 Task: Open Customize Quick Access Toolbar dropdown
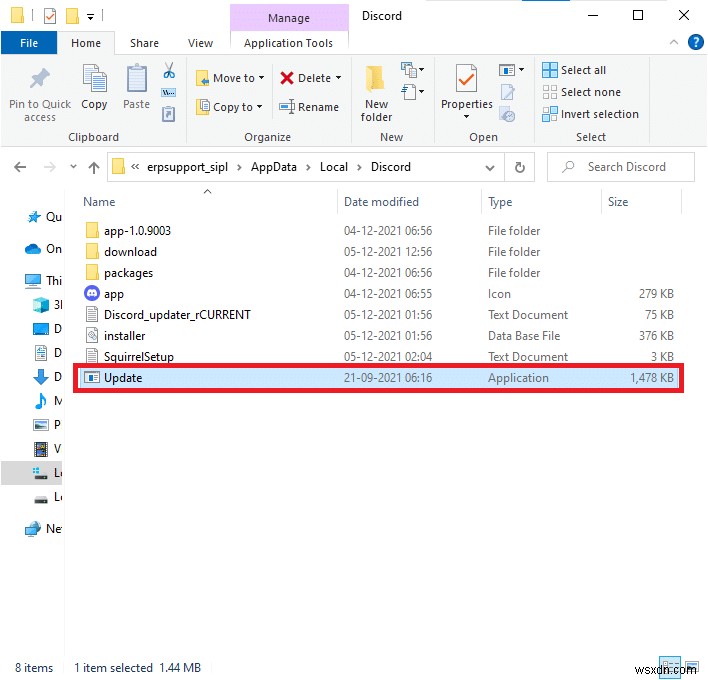(90, 17)
